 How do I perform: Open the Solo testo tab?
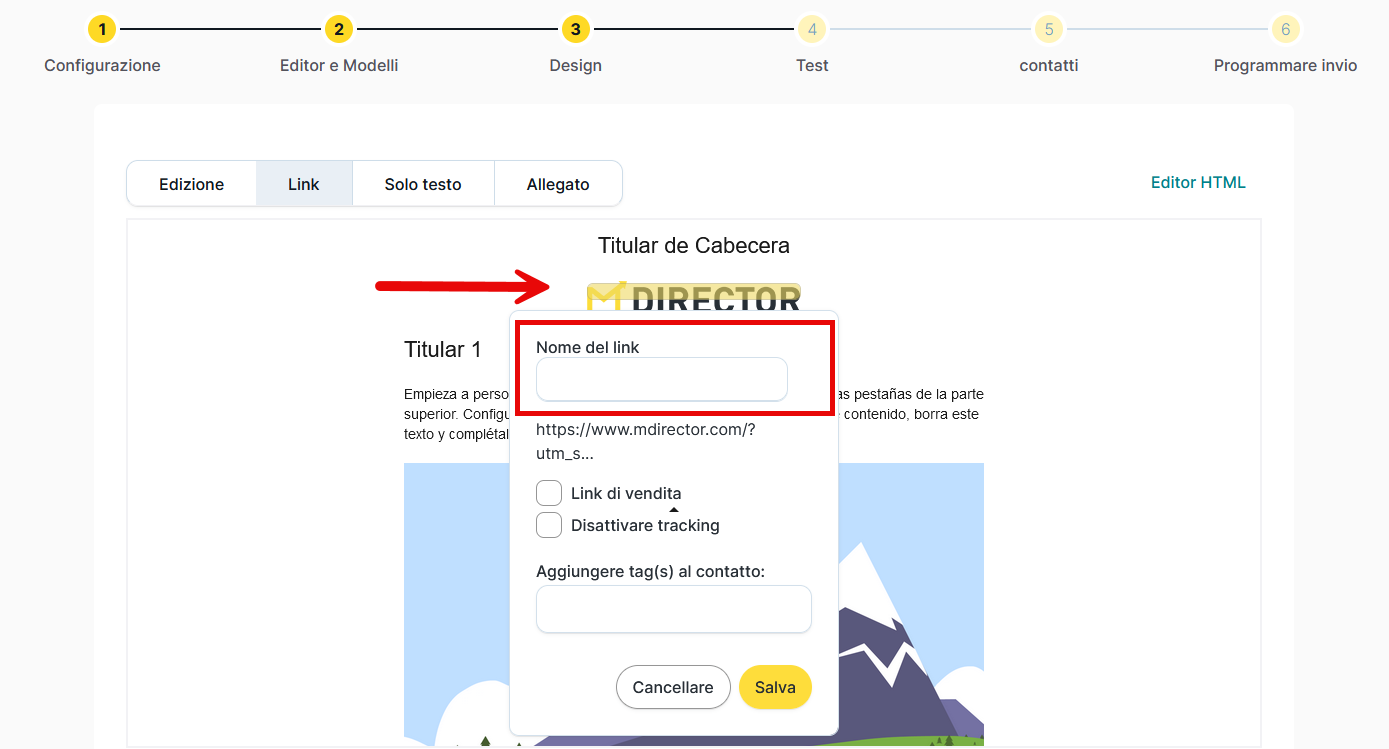pyautogui.click(x=423, y=184)
